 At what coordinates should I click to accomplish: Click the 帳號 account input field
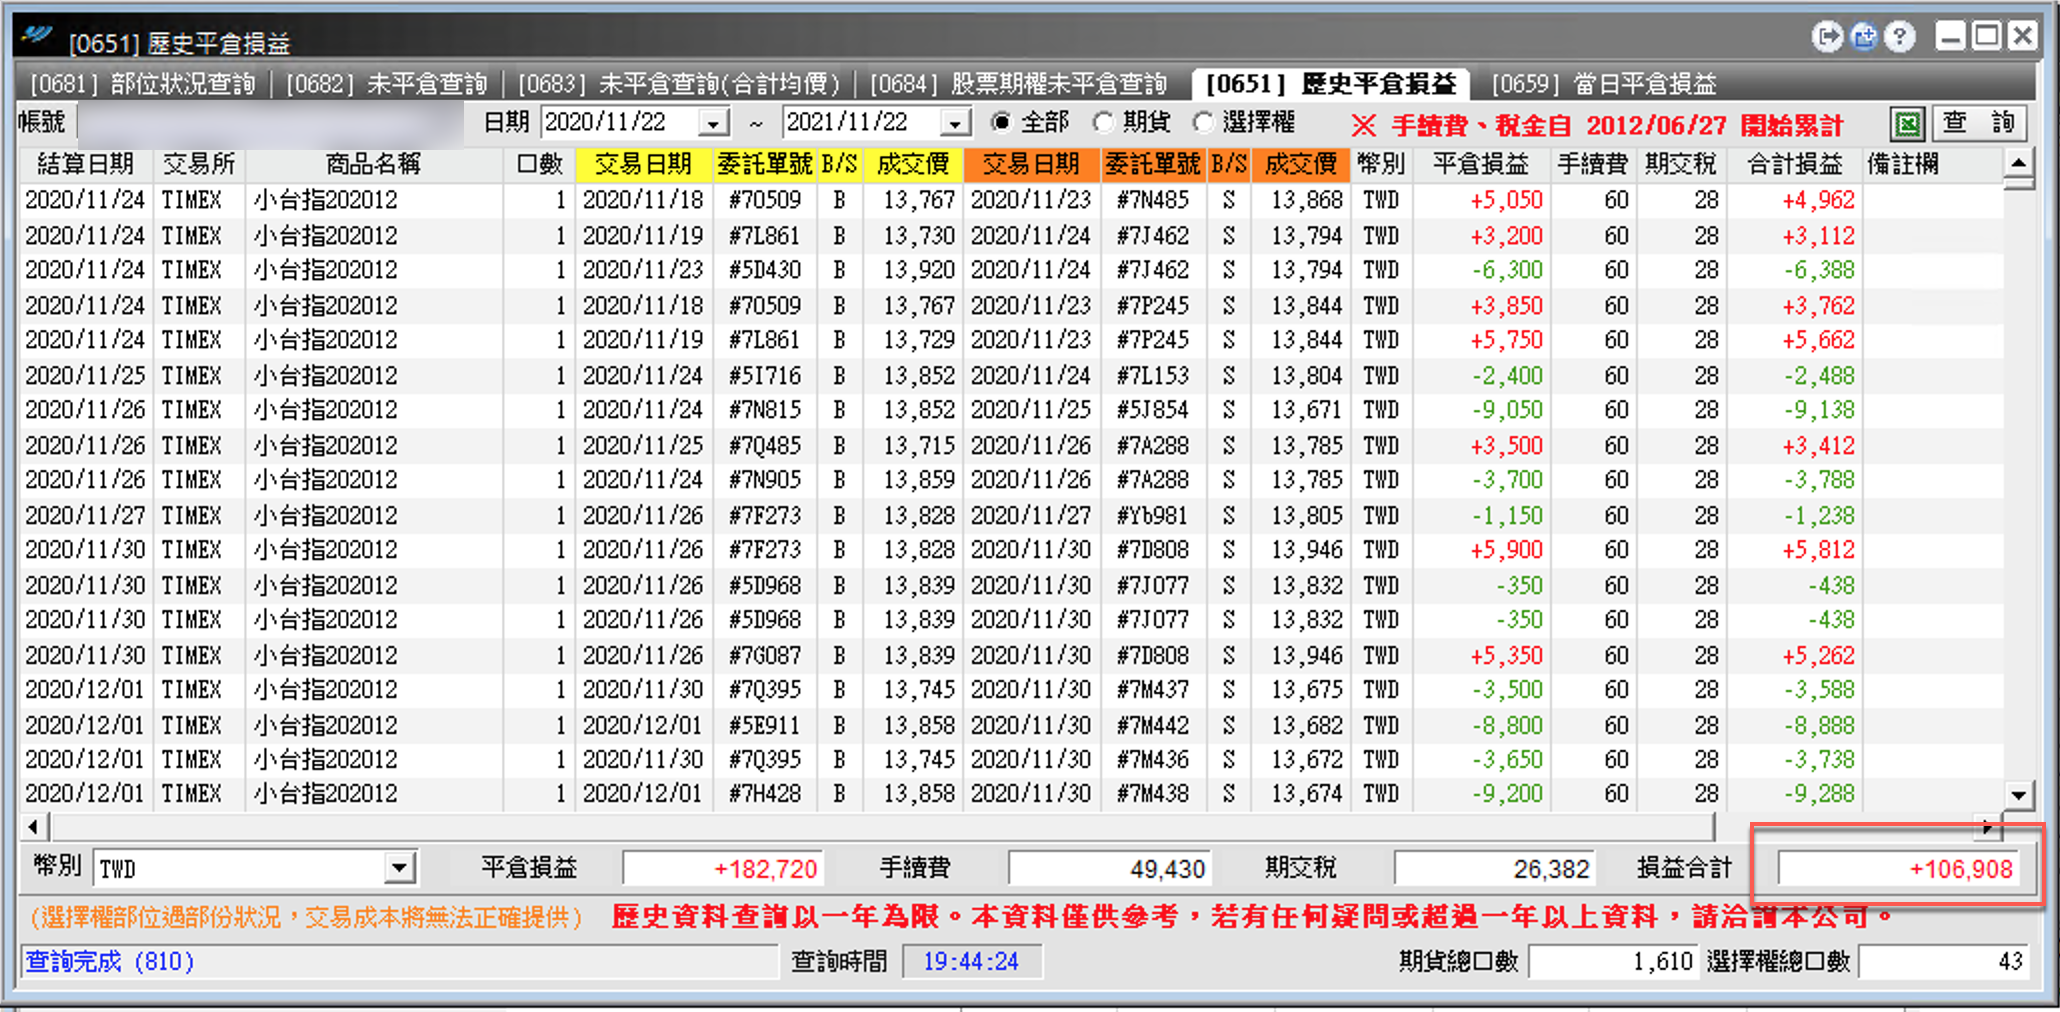point(270,124)
